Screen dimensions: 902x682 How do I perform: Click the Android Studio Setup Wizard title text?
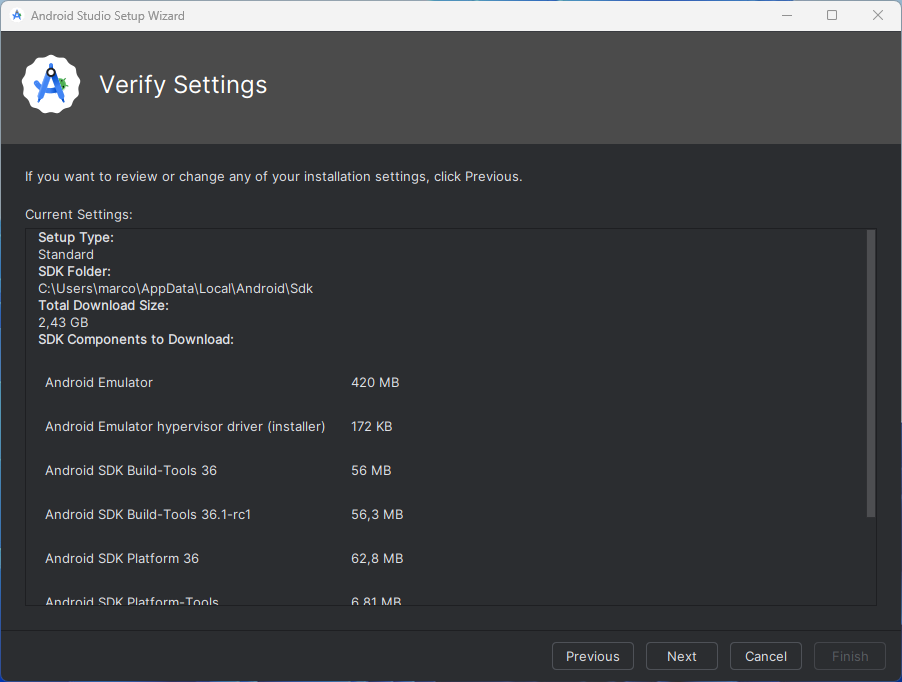click(111, 15)
